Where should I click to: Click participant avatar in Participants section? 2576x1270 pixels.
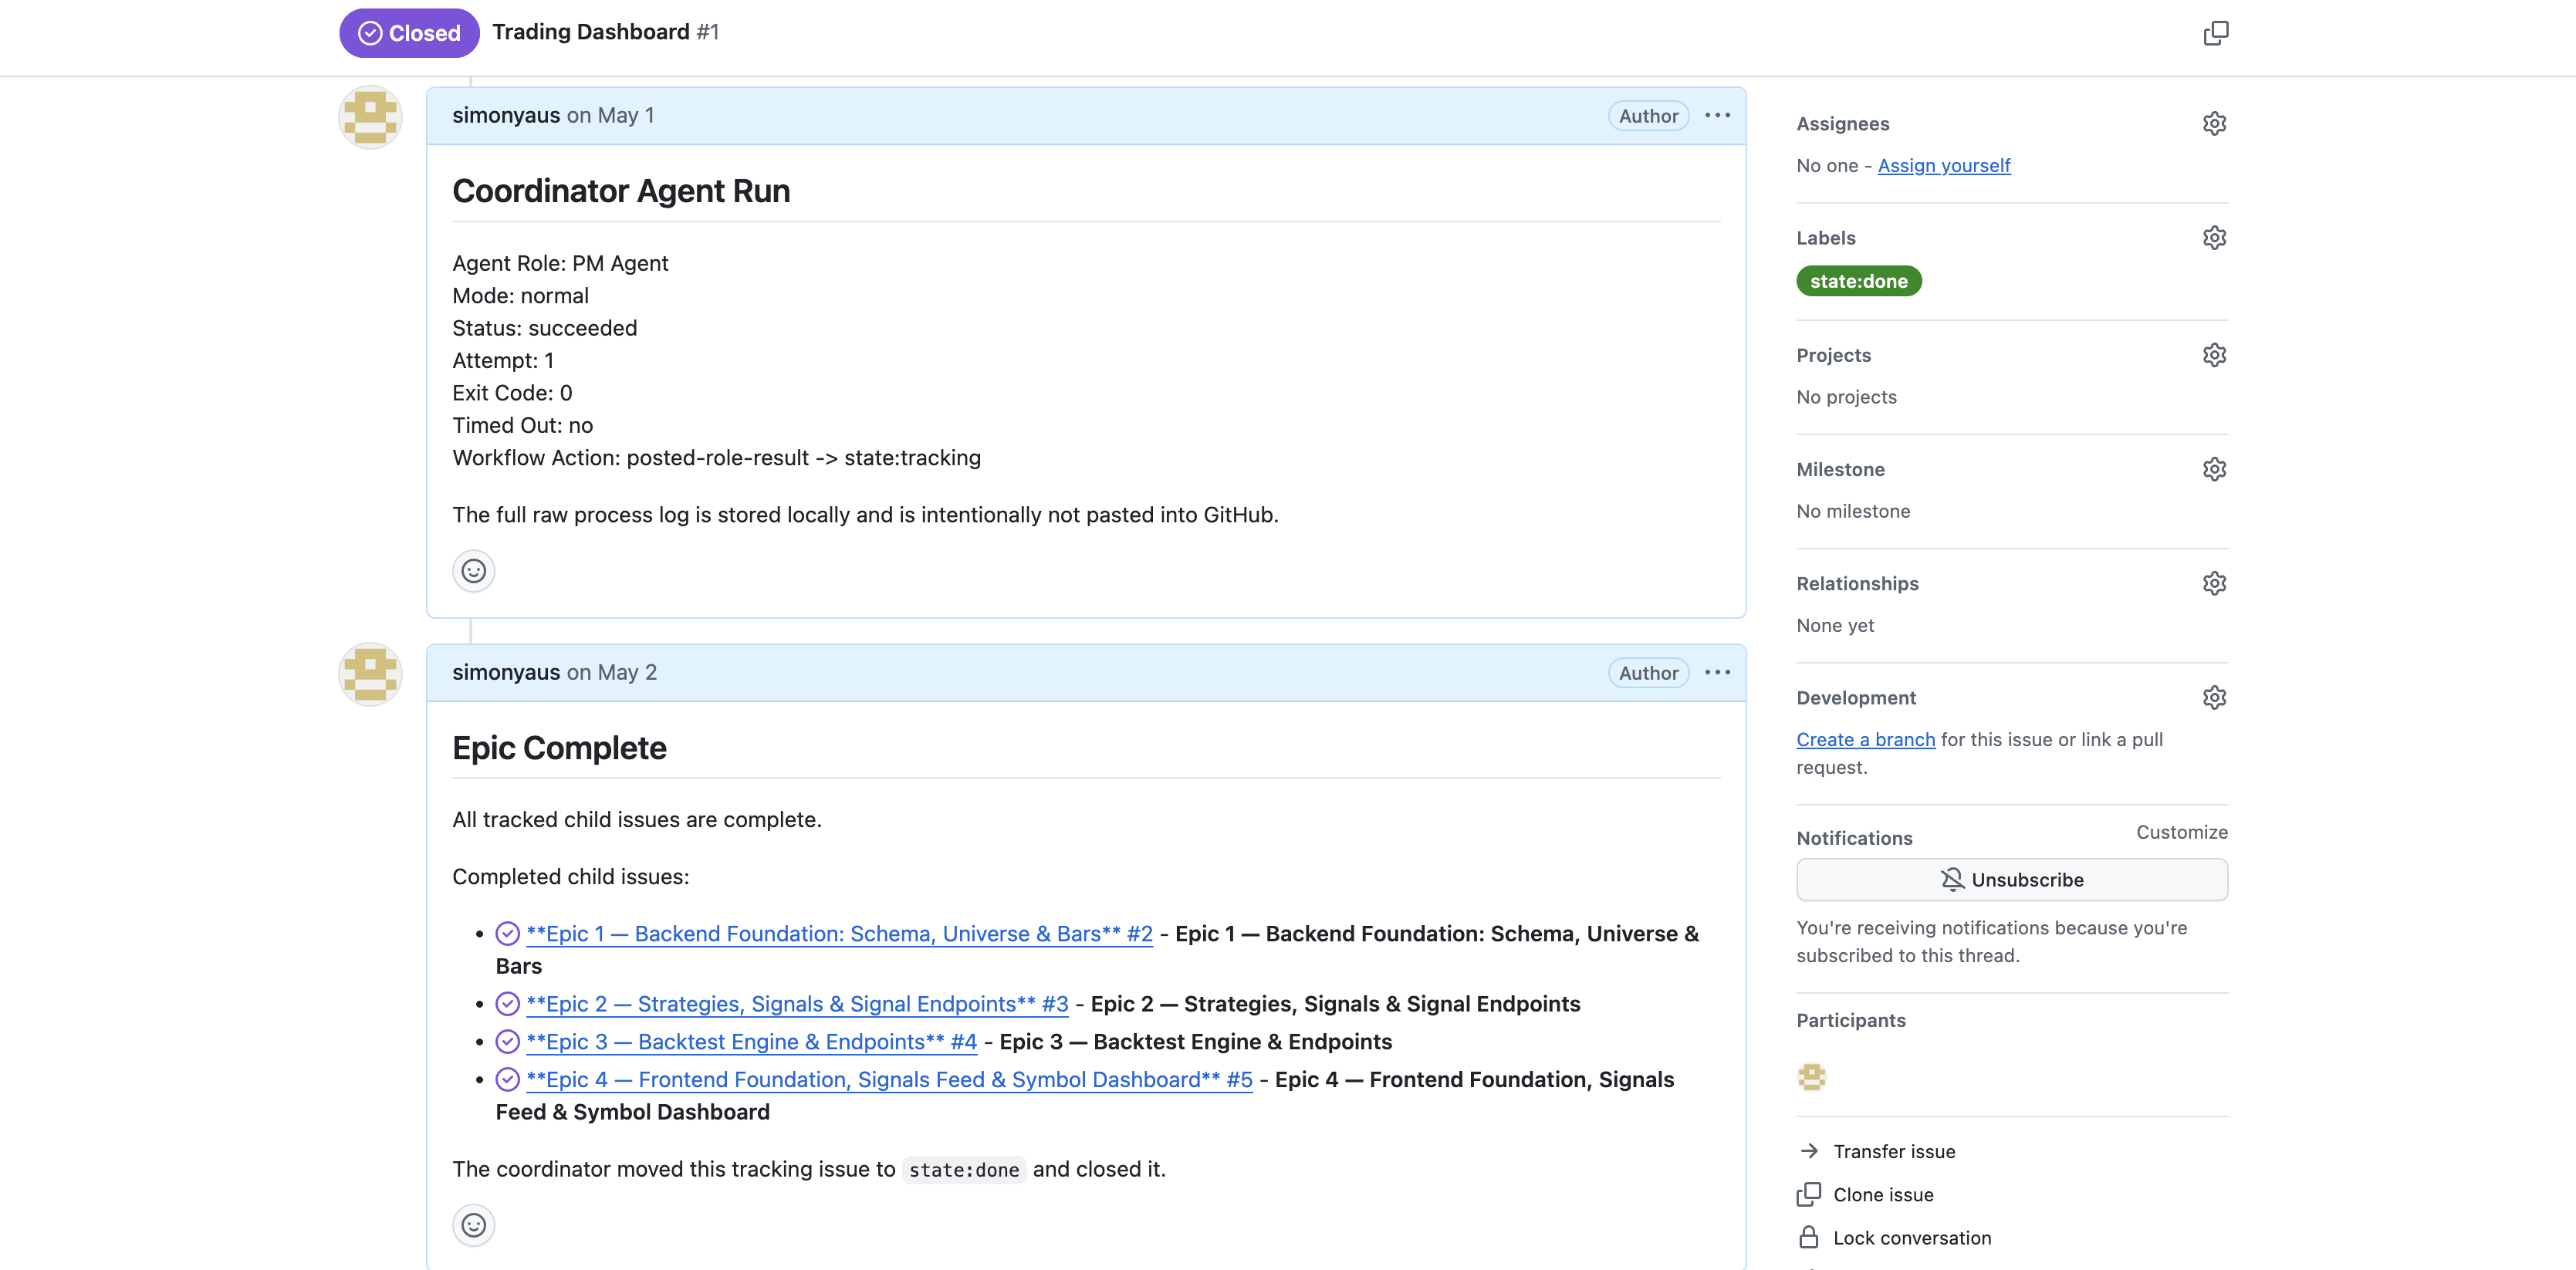1811,1076
